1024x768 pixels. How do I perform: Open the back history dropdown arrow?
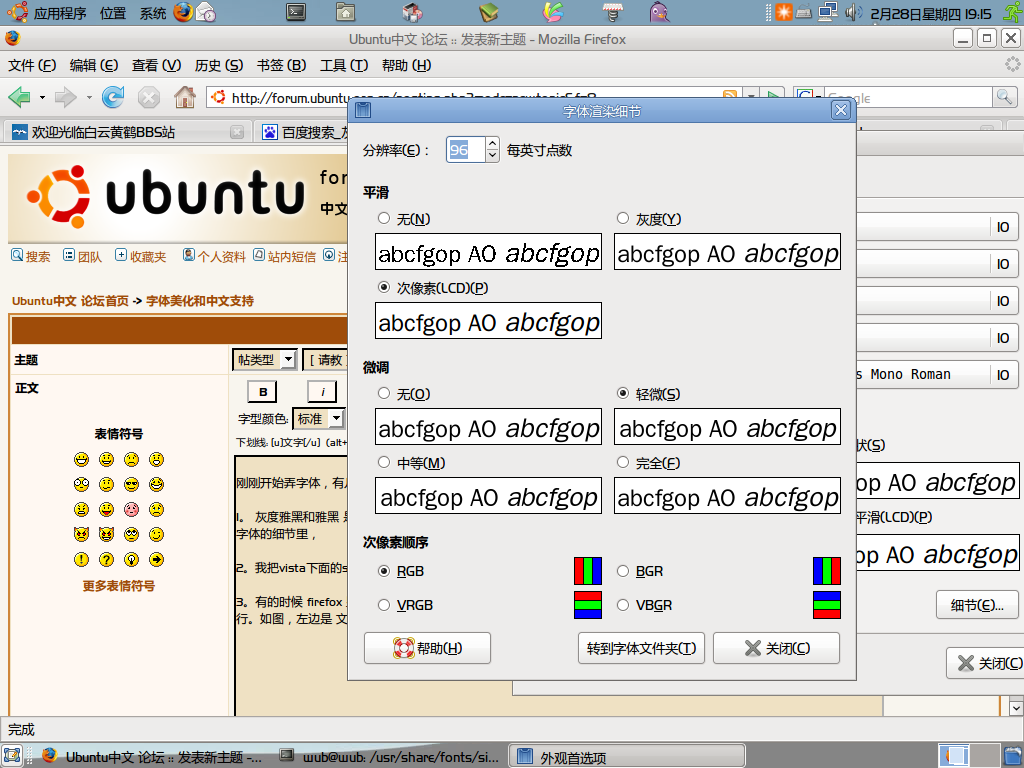point(42,98)
